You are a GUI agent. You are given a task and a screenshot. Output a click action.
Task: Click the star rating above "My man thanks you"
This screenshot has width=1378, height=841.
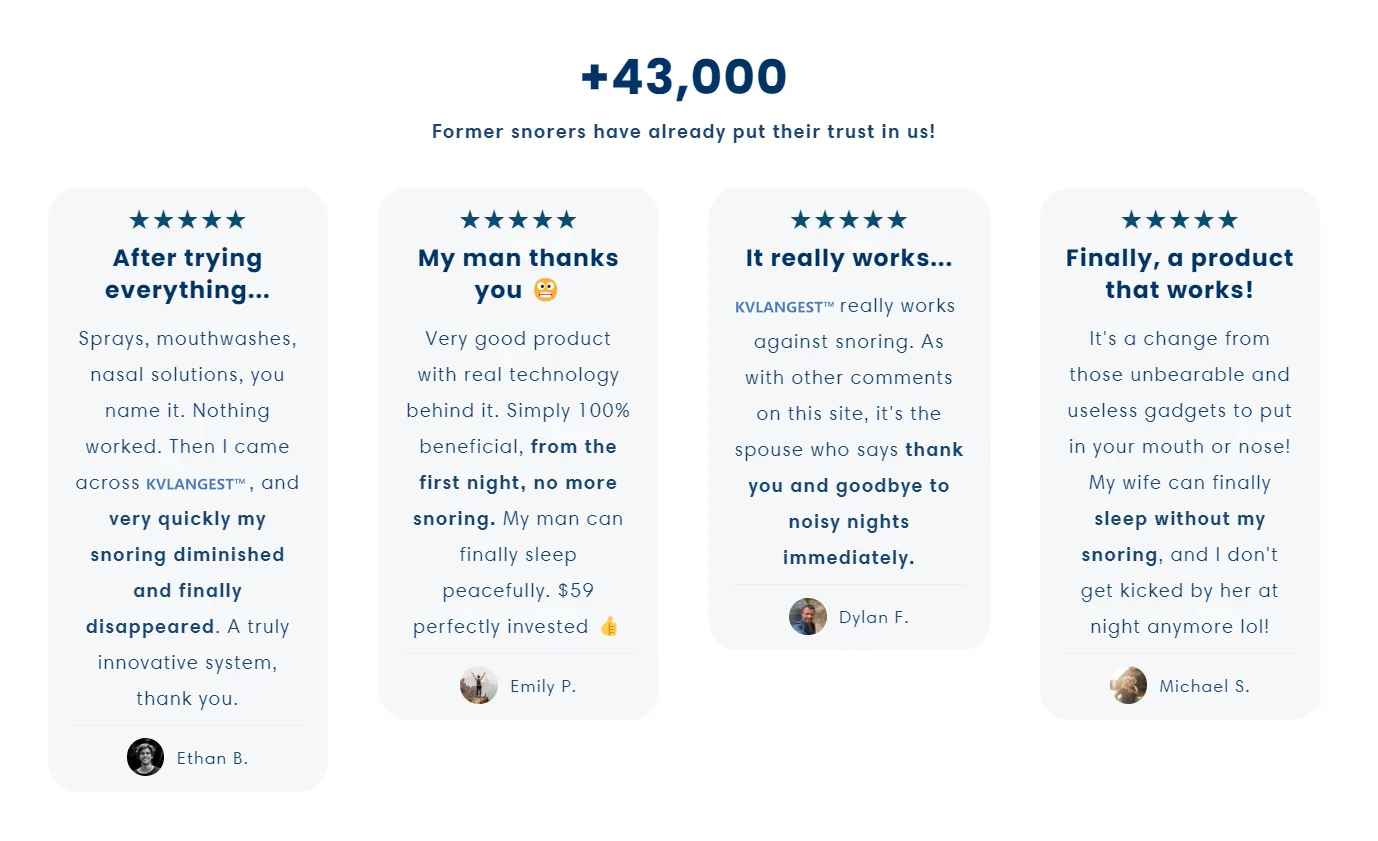pyautogui.click(x=518, y=220)
